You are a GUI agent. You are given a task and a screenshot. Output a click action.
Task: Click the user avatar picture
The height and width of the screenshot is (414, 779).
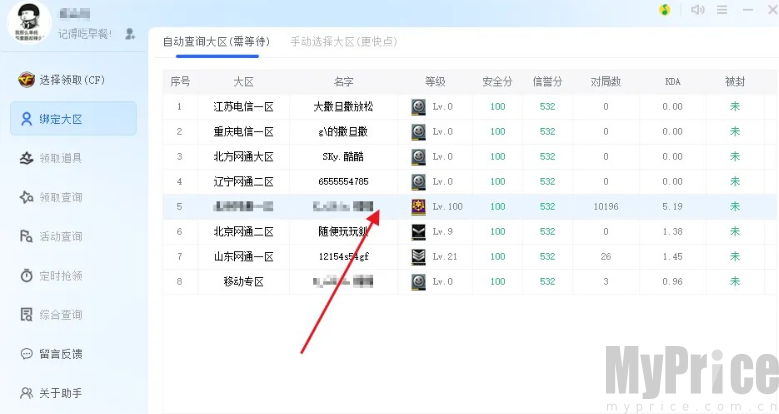point(29,21)
